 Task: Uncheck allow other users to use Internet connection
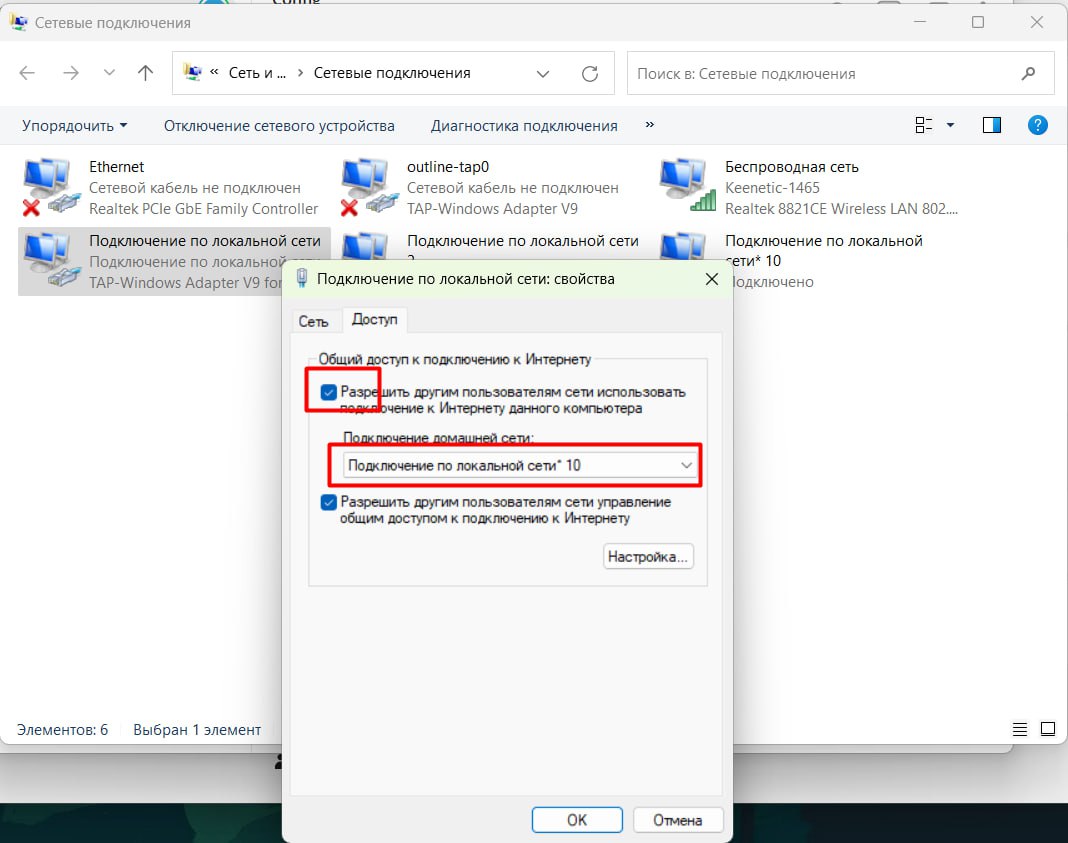coord(328,392)
